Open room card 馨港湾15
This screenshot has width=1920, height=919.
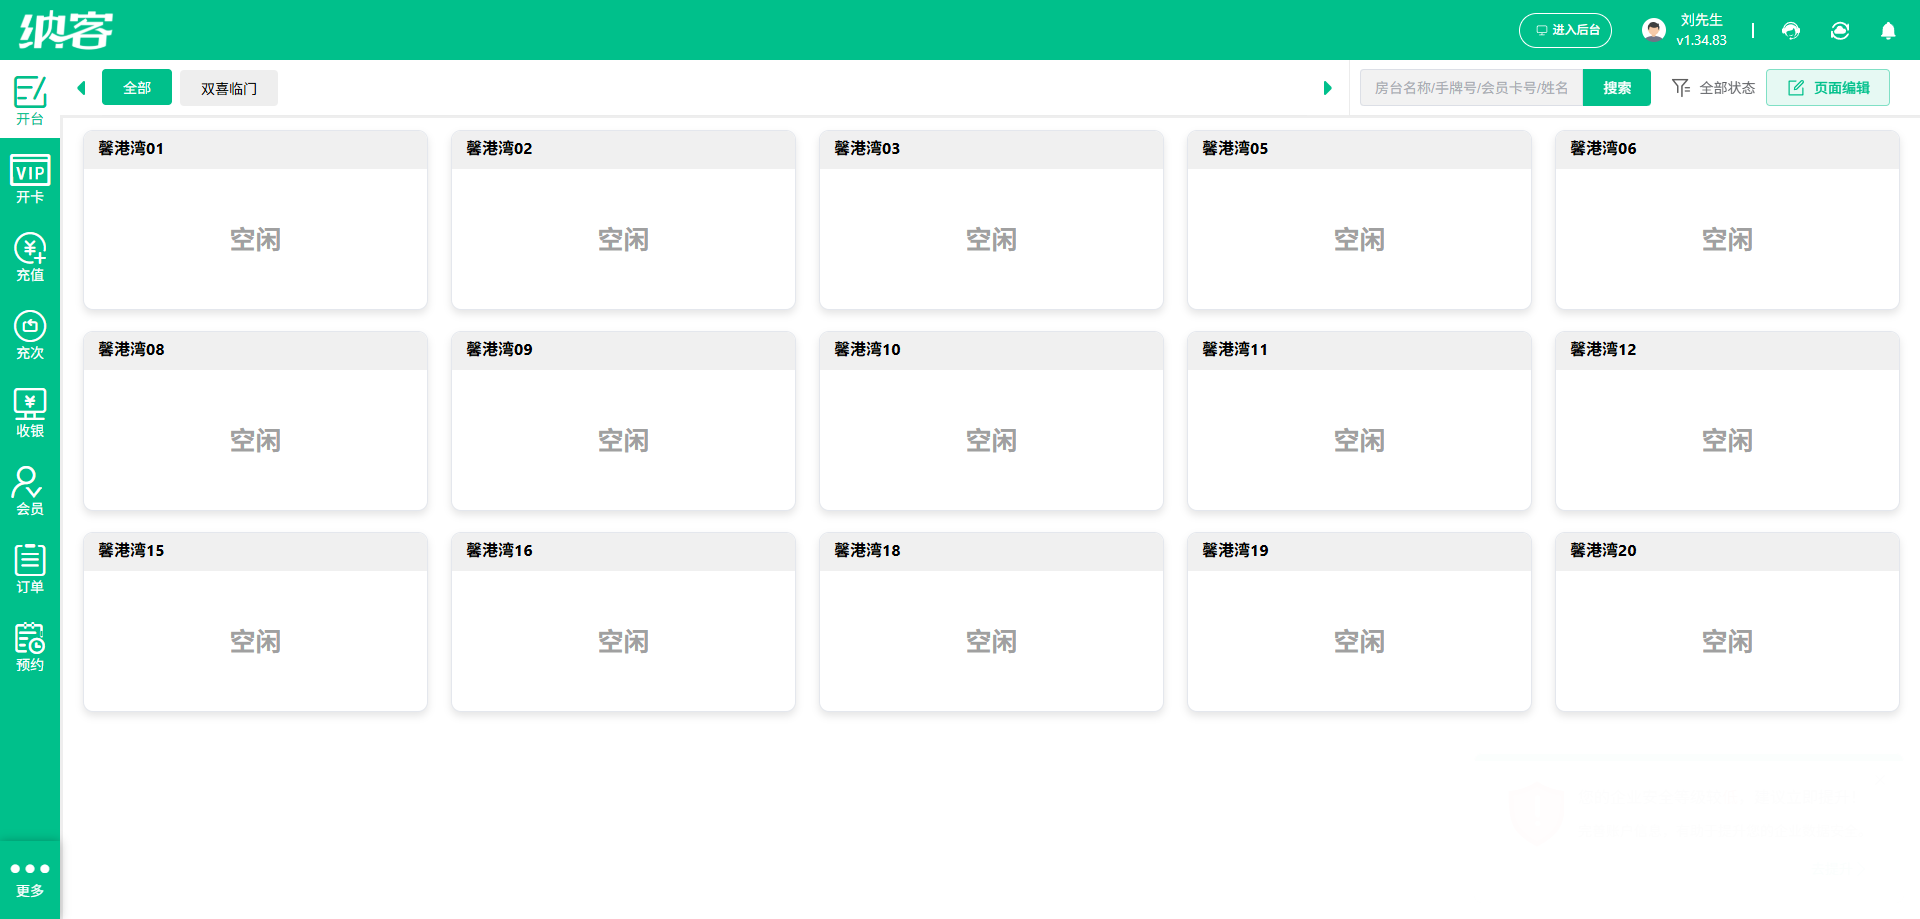[x=255, y=622]
